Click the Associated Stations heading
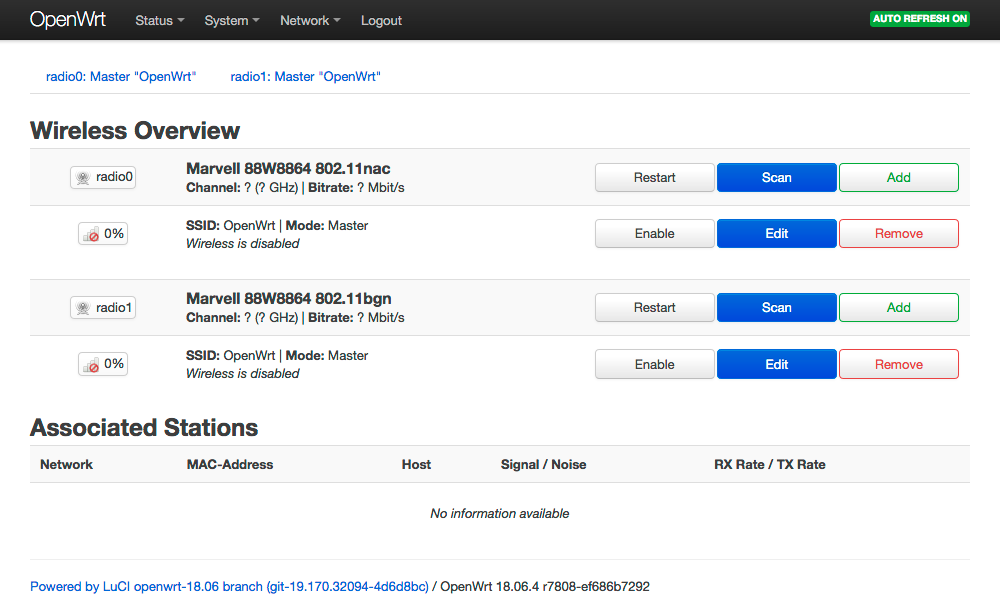 pyautogui.click(x=144, y=428)
